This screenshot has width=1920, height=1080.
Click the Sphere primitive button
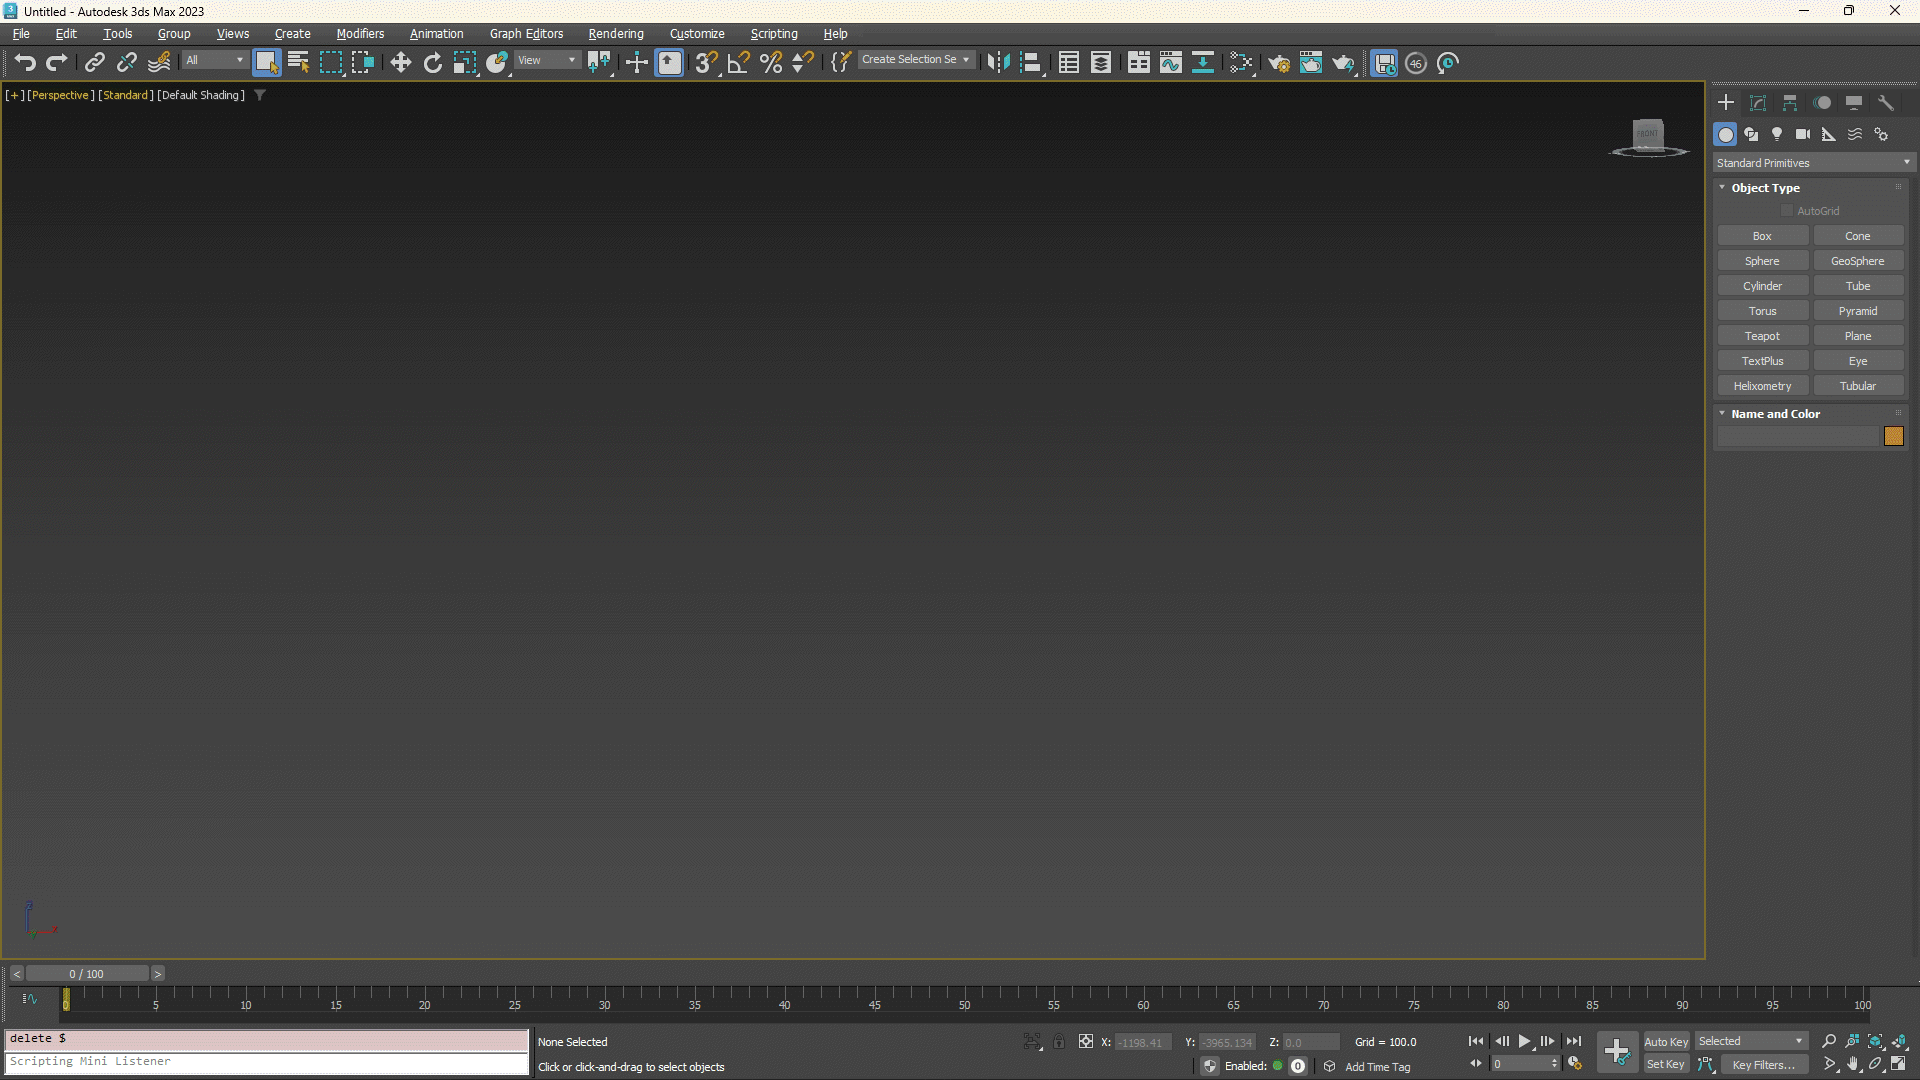coord(1762,261)
